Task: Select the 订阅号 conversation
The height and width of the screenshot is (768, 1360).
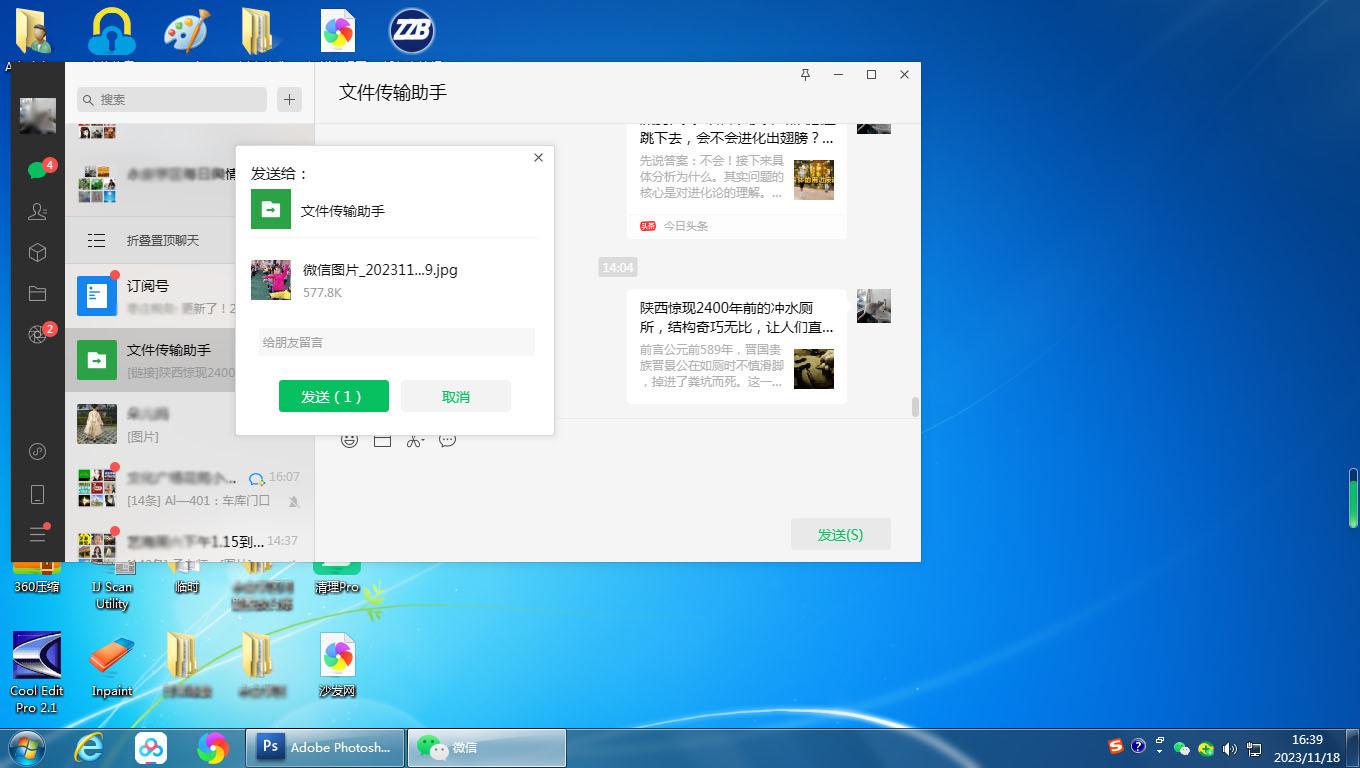Action: pyautogui.click(x=190, y=295)
